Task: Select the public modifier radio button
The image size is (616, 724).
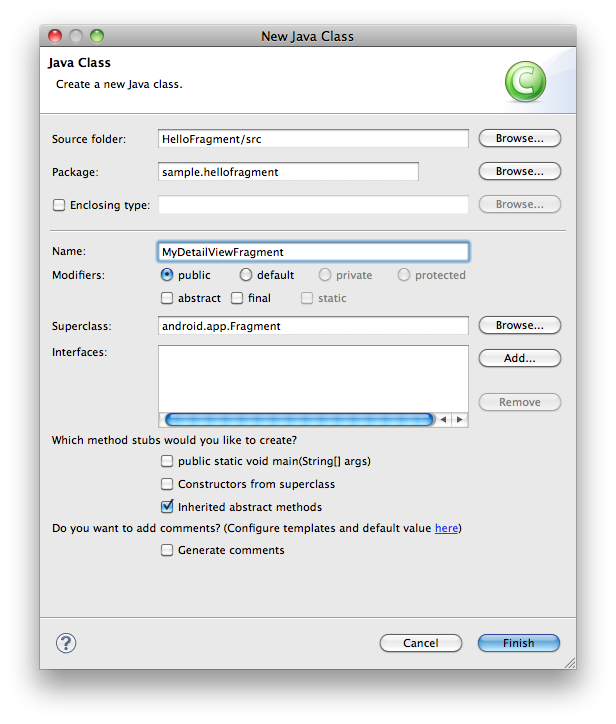Action: point(167,275)
